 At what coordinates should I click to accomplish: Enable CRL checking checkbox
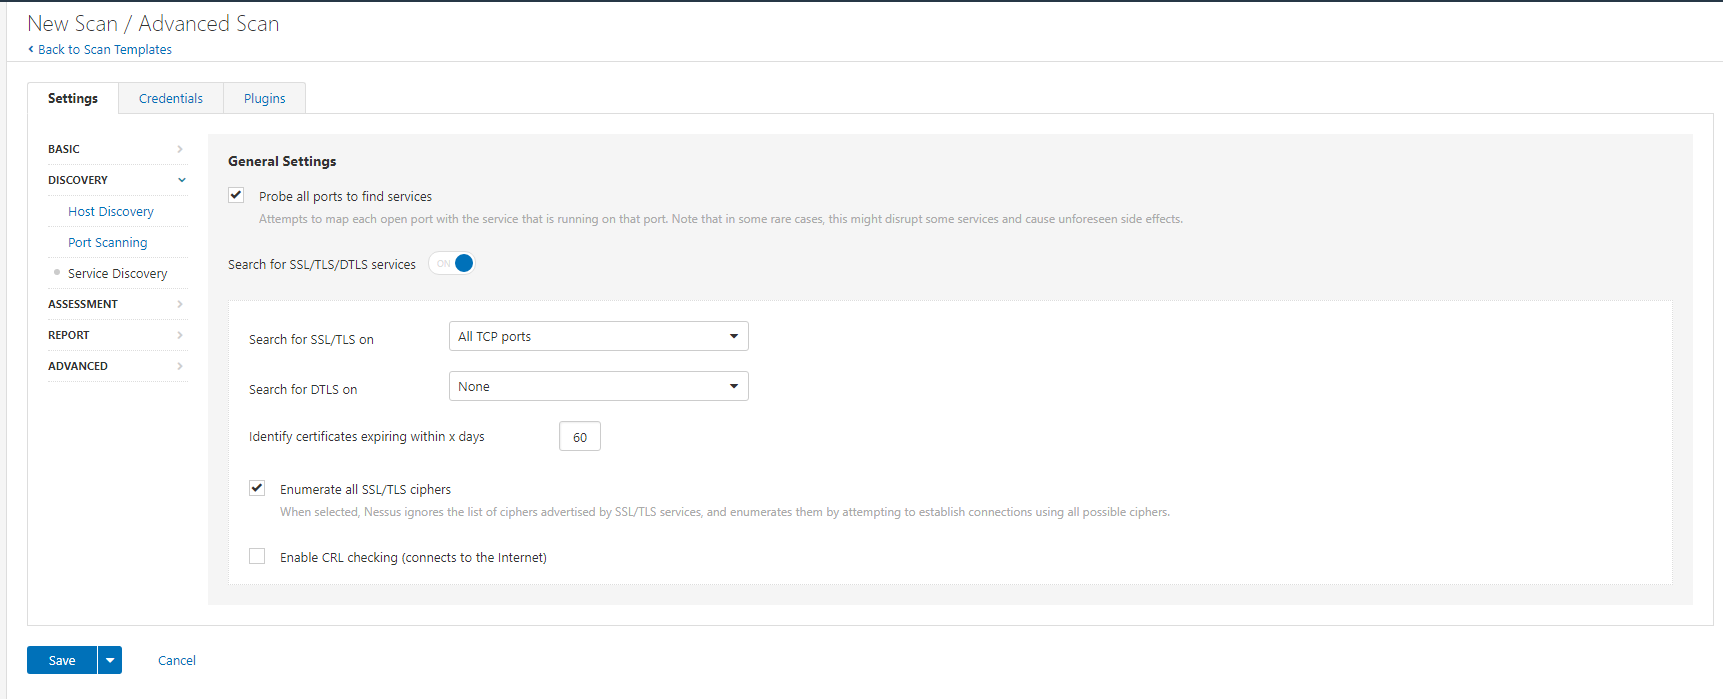pos(257,556)
